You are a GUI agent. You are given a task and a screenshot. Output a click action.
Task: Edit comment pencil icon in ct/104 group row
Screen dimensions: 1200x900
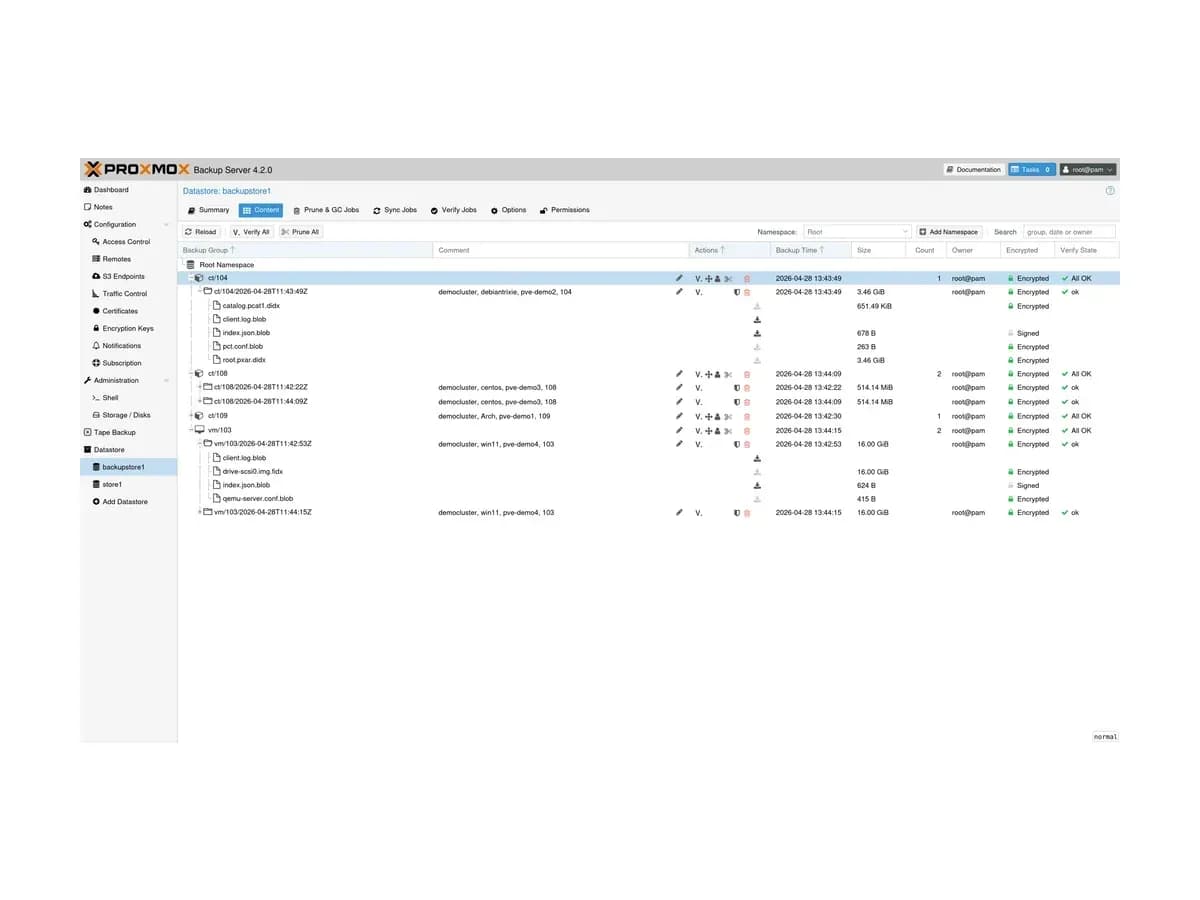[x=679, y=278]
